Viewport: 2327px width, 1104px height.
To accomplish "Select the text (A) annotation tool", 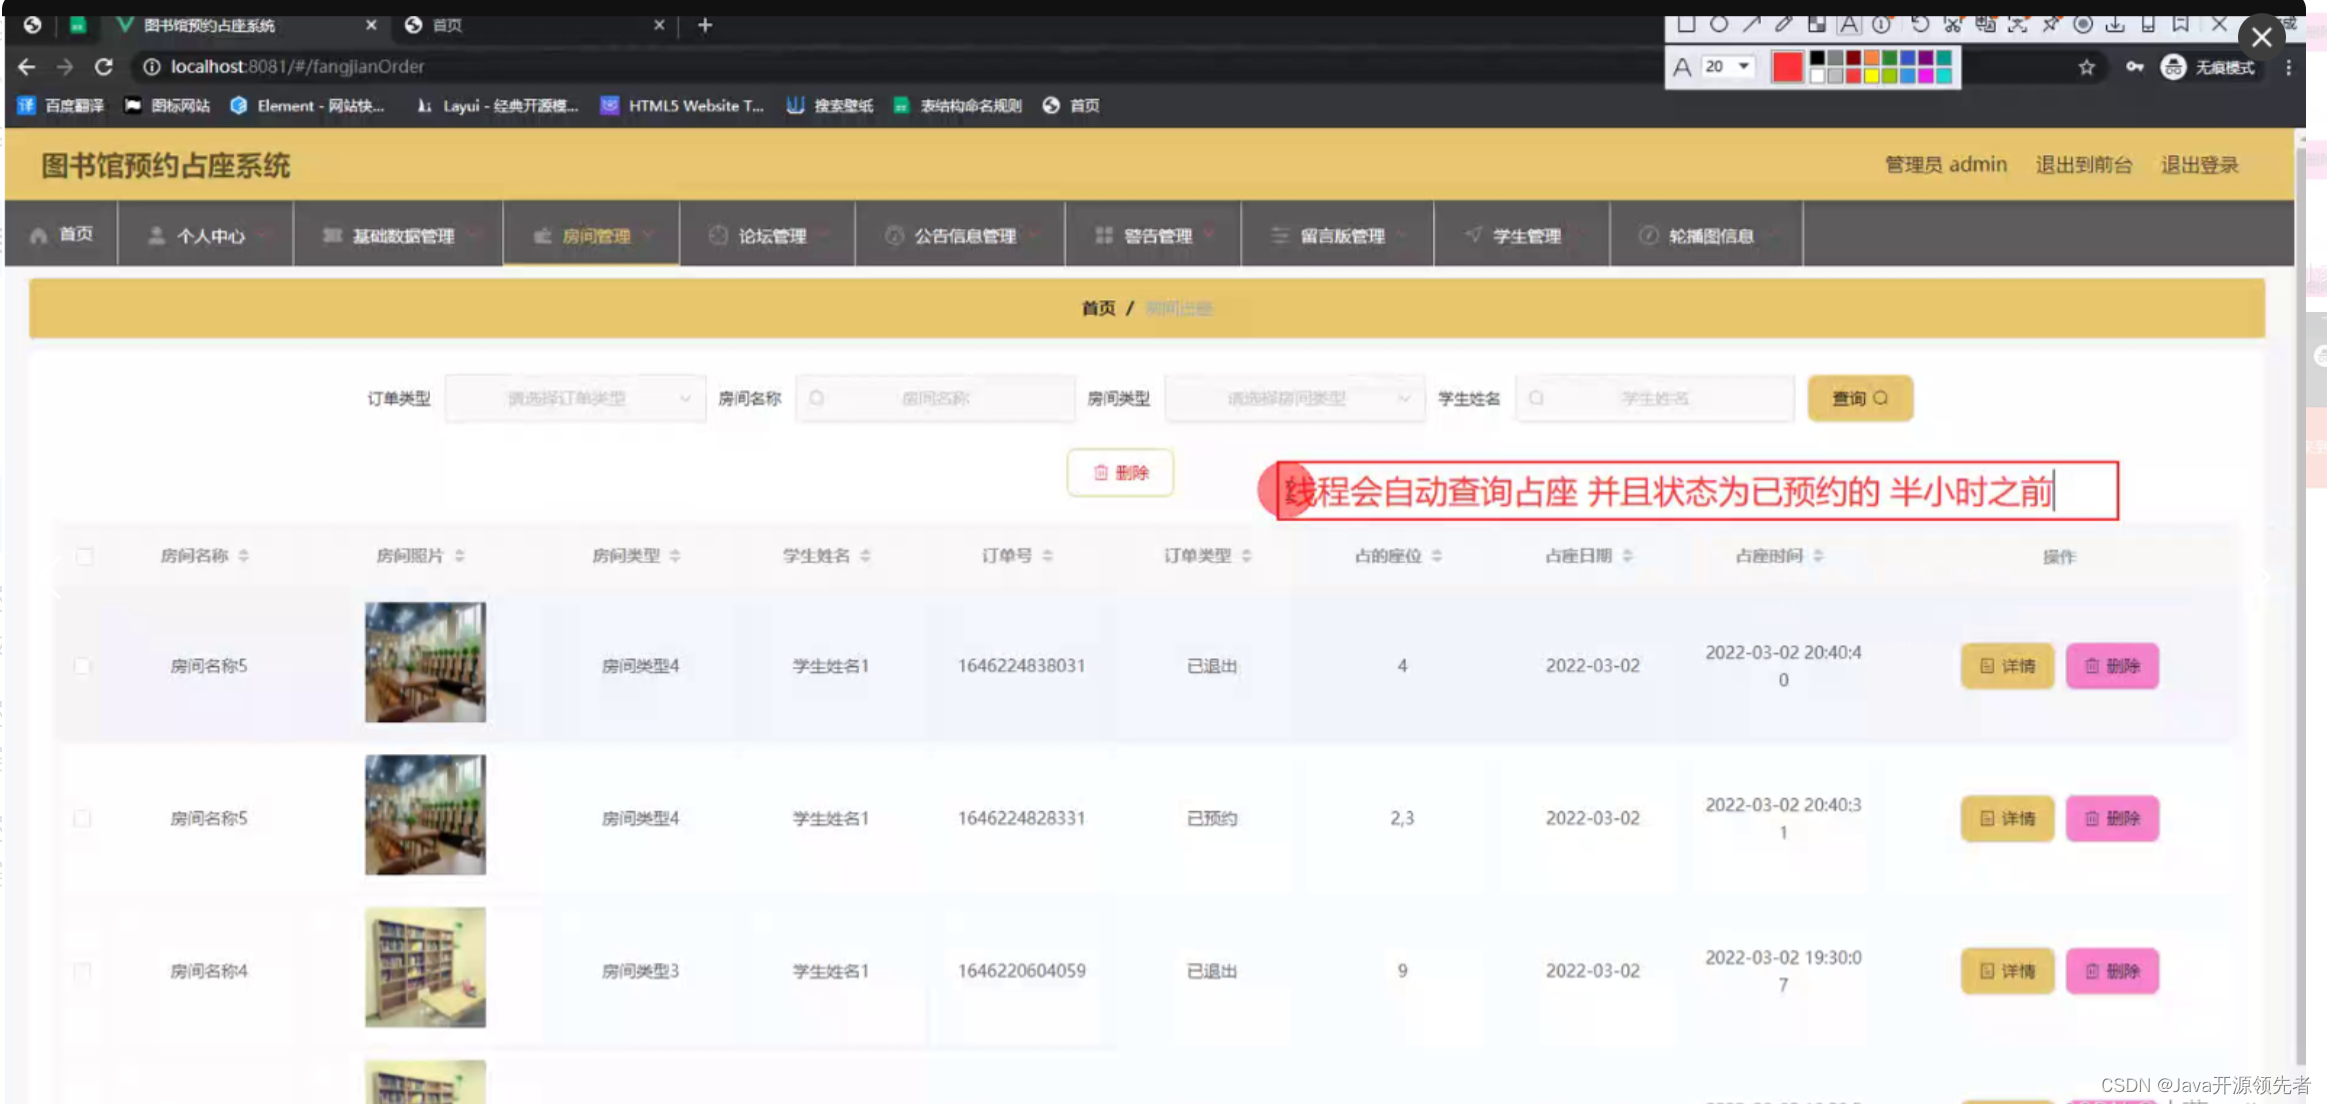I will click(x=1849, y=25).
